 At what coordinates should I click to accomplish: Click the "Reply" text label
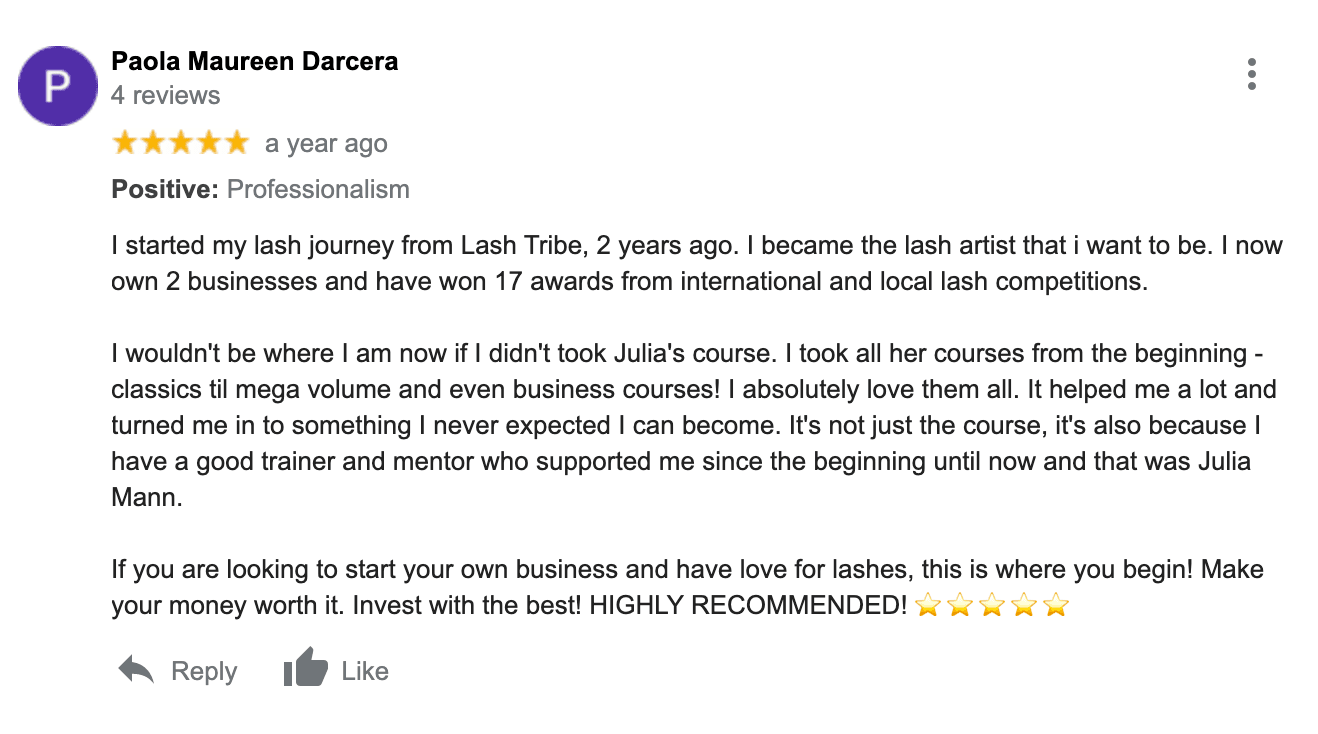(204, 671)
